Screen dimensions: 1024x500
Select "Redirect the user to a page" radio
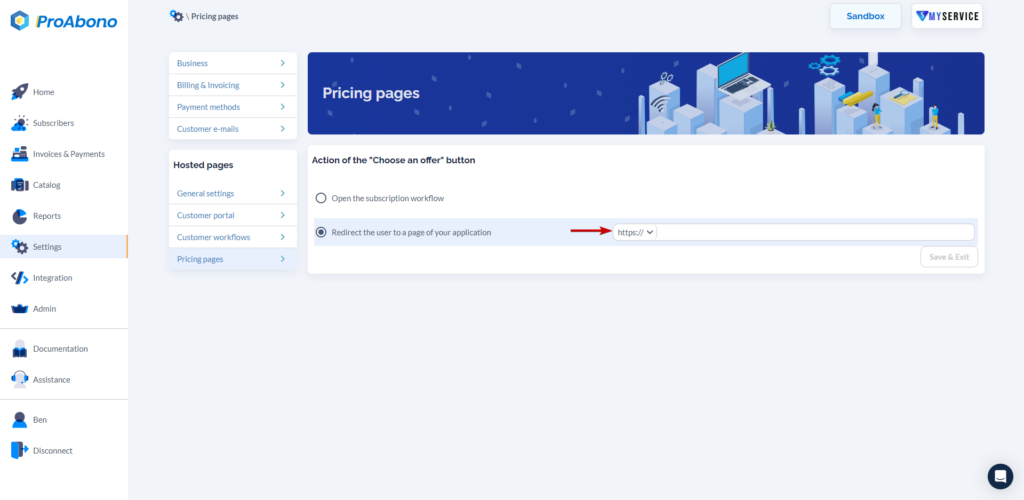[321, 232]
